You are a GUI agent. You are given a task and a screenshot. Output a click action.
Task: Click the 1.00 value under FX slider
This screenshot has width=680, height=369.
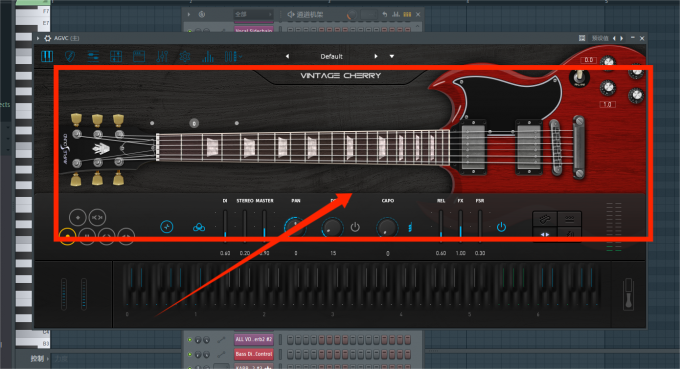tap(461, 253)
